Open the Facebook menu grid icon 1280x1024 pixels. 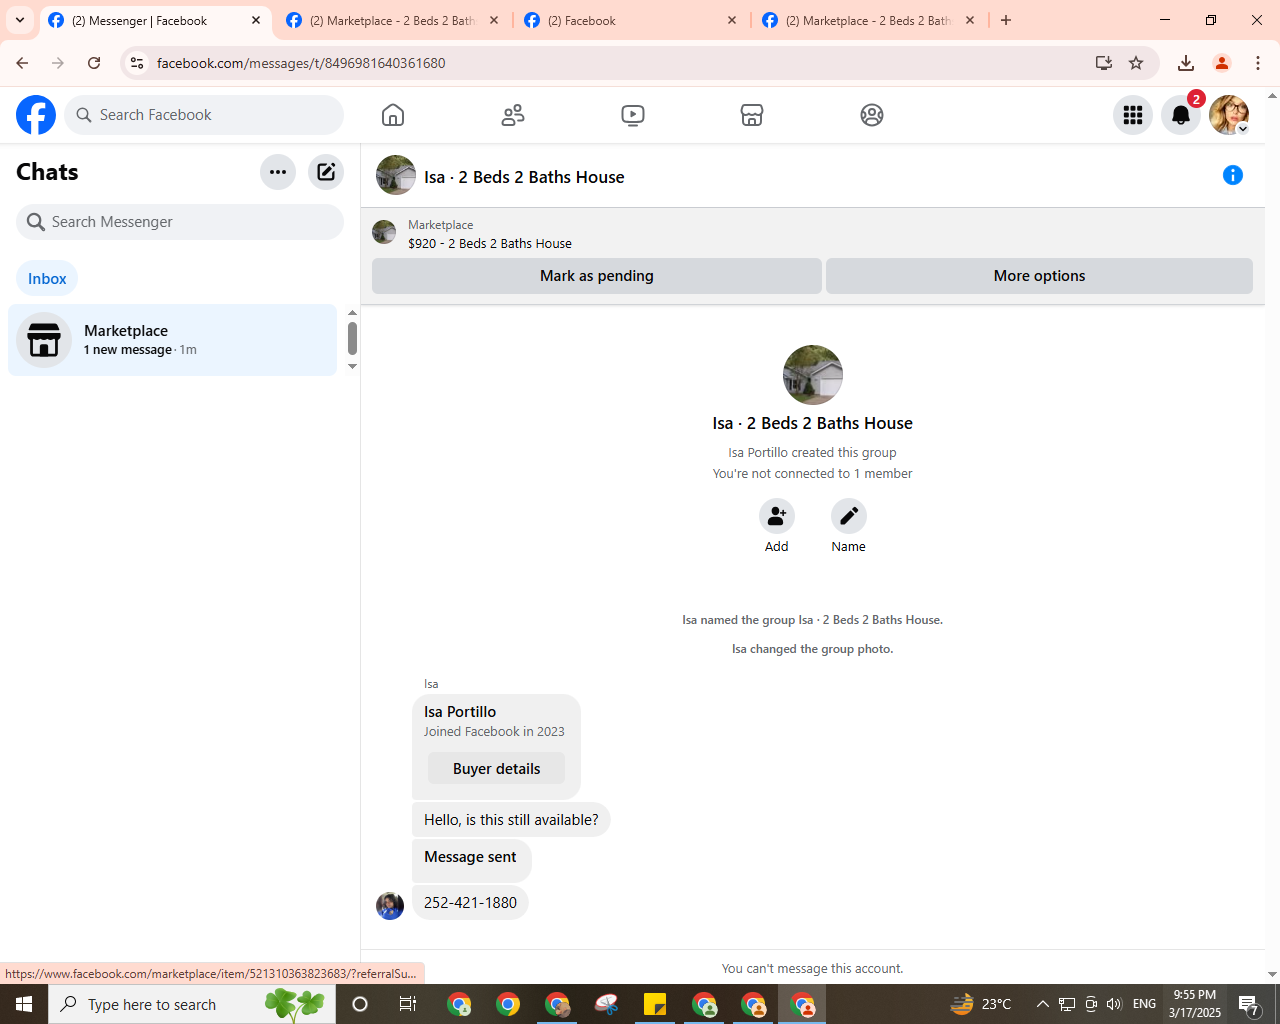1133,115
